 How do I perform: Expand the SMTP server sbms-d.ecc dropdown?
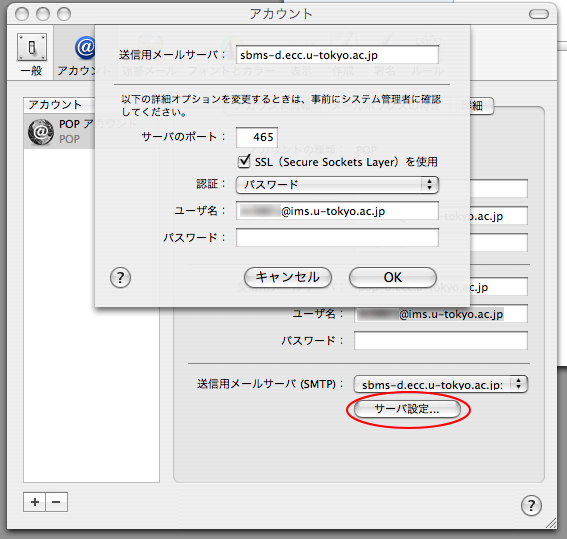(440, 384)
